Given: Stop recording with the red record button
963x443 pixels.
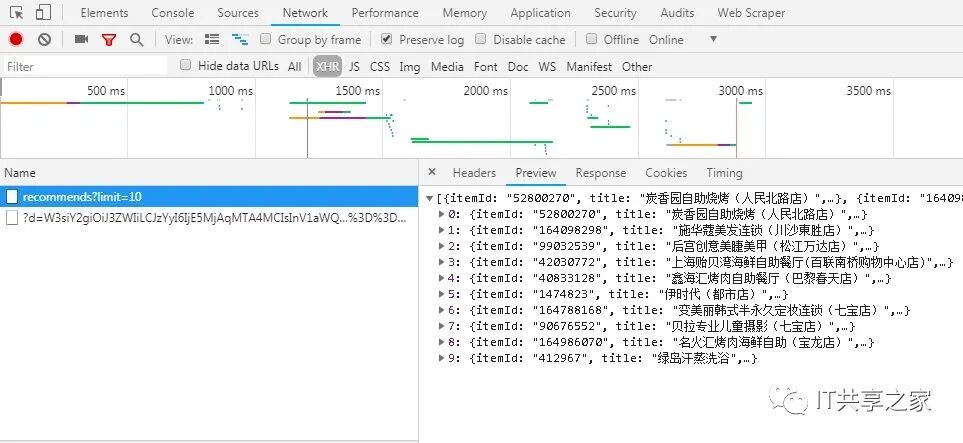Looking at the screenshot, I should (16, 40).
